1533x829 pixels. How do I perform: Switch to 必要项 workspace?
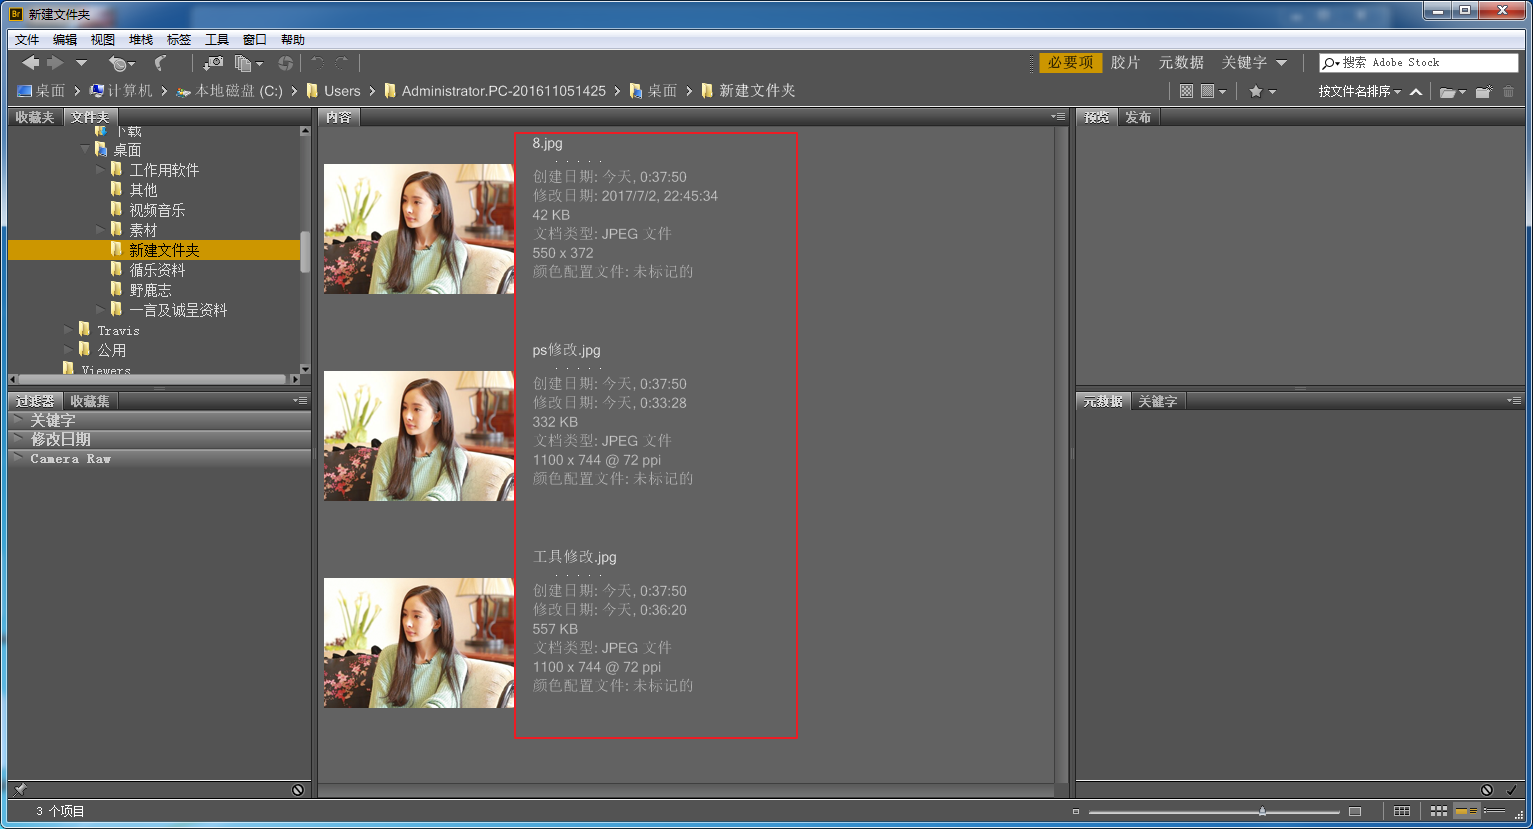click(x=1070, y=62)
